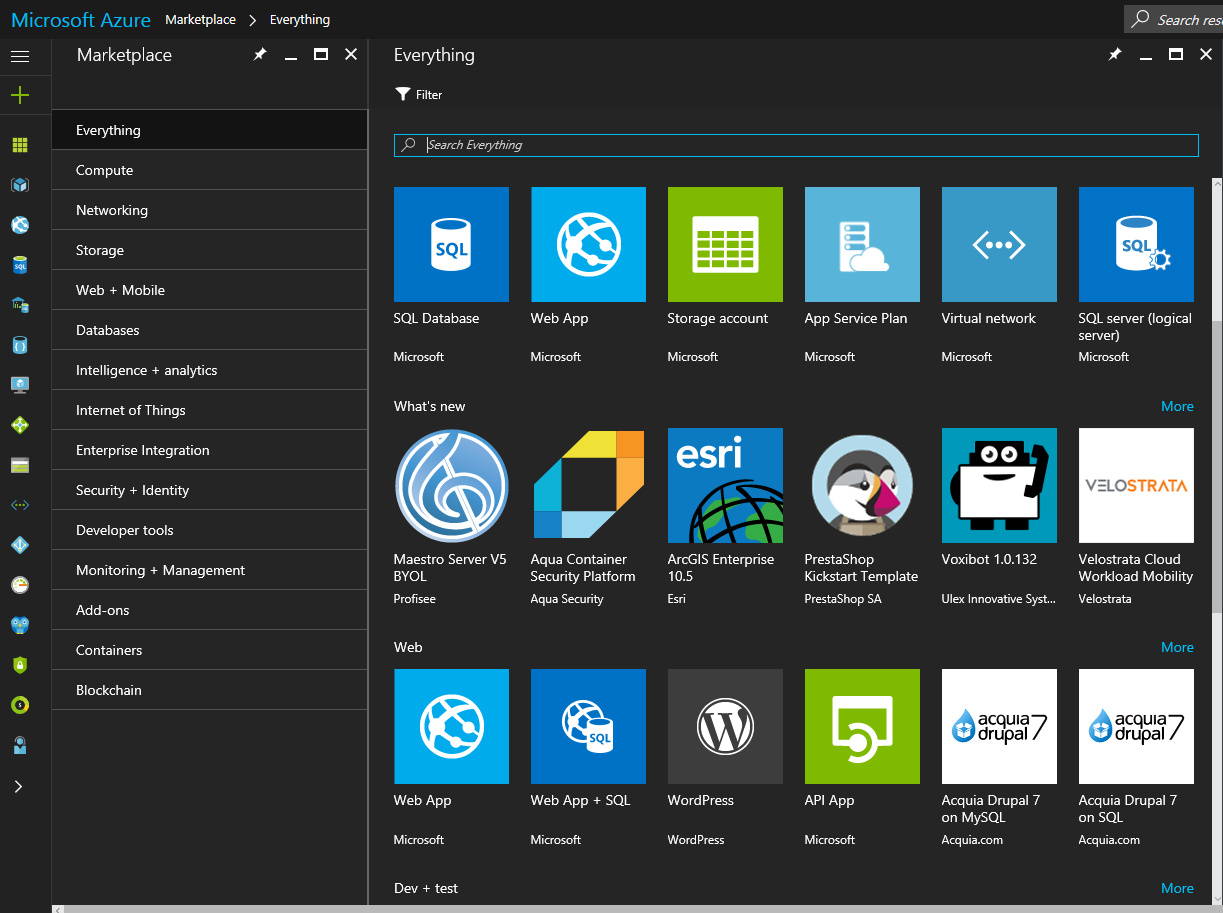The image size is (1223, 913).
Task: Click the Search Everything input field
Action: point(700,144)
